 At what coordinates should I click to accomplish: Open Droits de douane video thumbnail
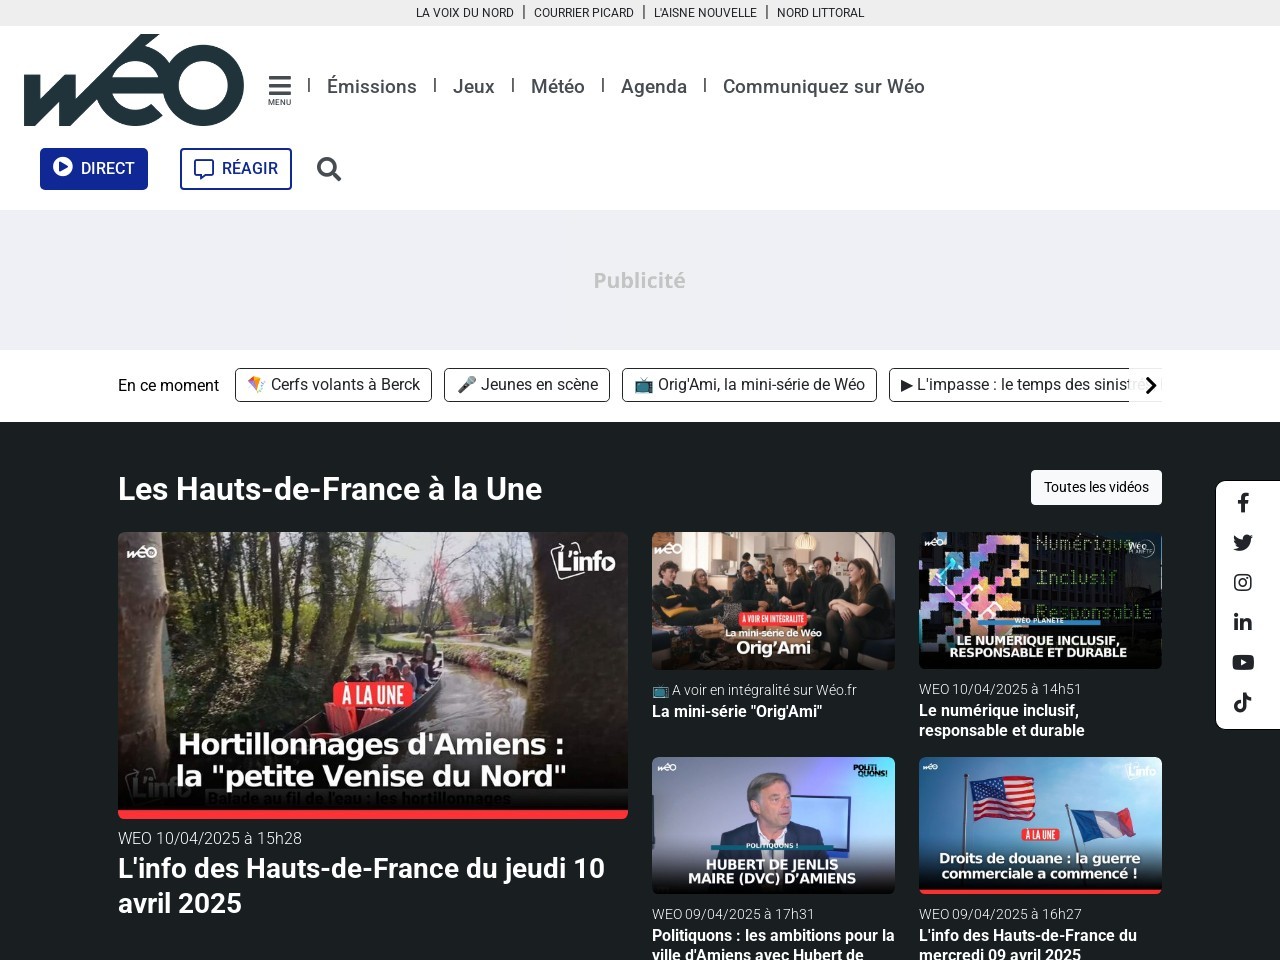(x=1040, y=825)
